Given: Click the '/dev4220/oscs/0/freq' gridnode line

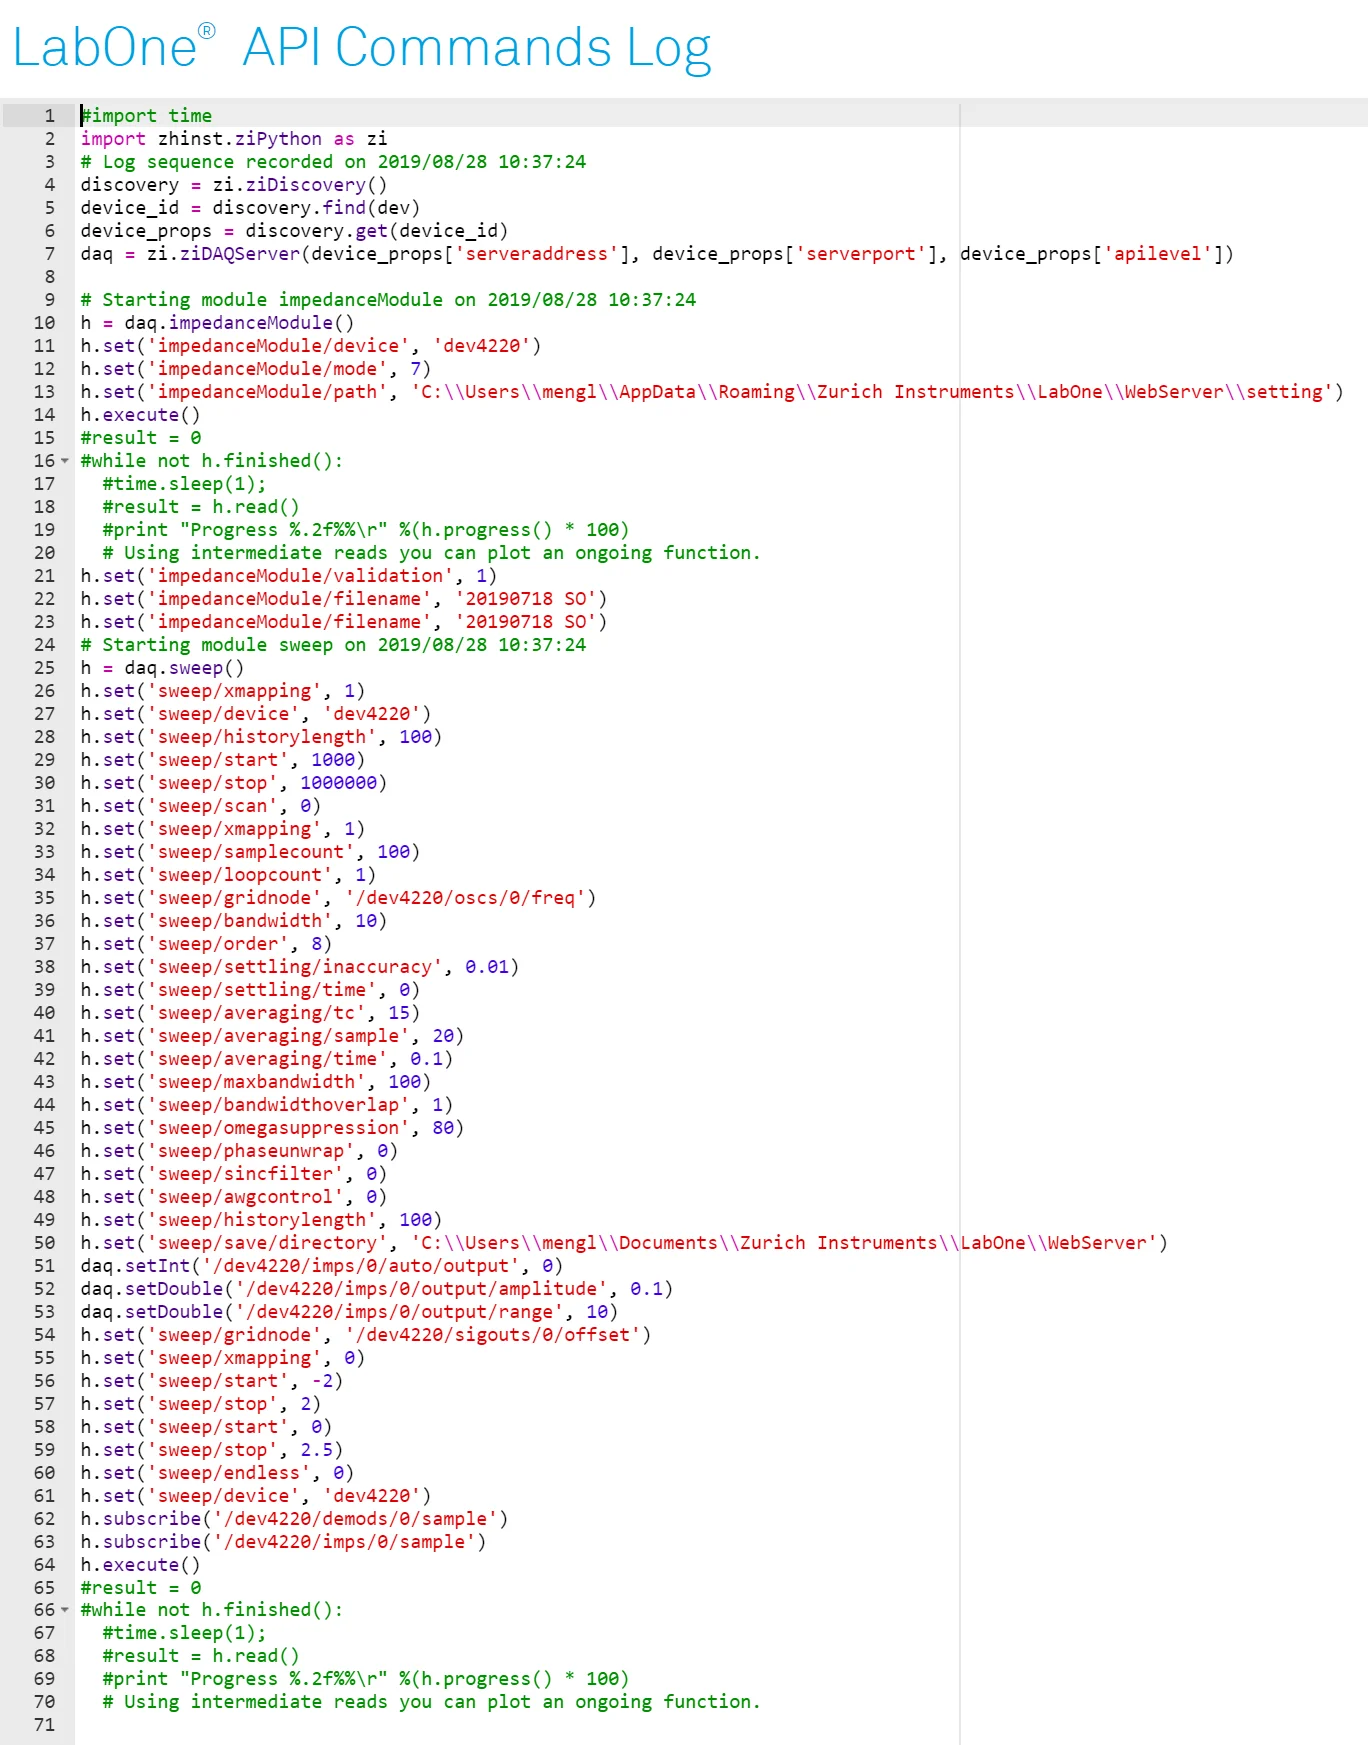Looking at the screenshot, I should pos(338,898).
